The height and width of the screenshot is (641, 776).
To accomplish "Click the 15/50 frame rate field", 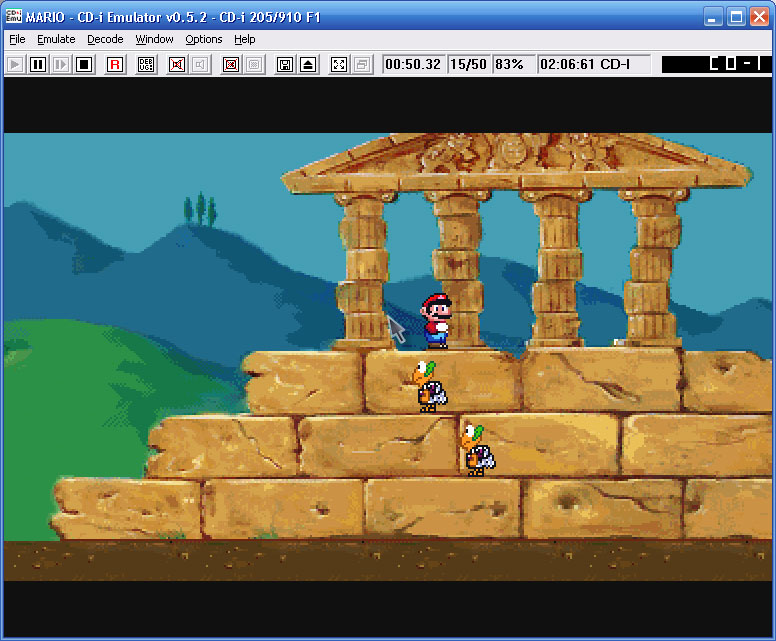I will coord(469,64).
